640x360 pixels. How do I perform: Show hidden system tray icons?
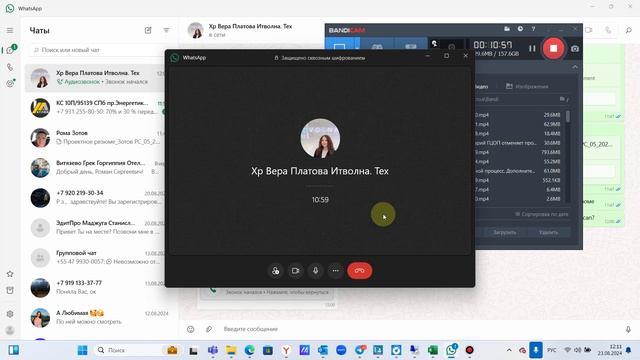coord(509,350)
